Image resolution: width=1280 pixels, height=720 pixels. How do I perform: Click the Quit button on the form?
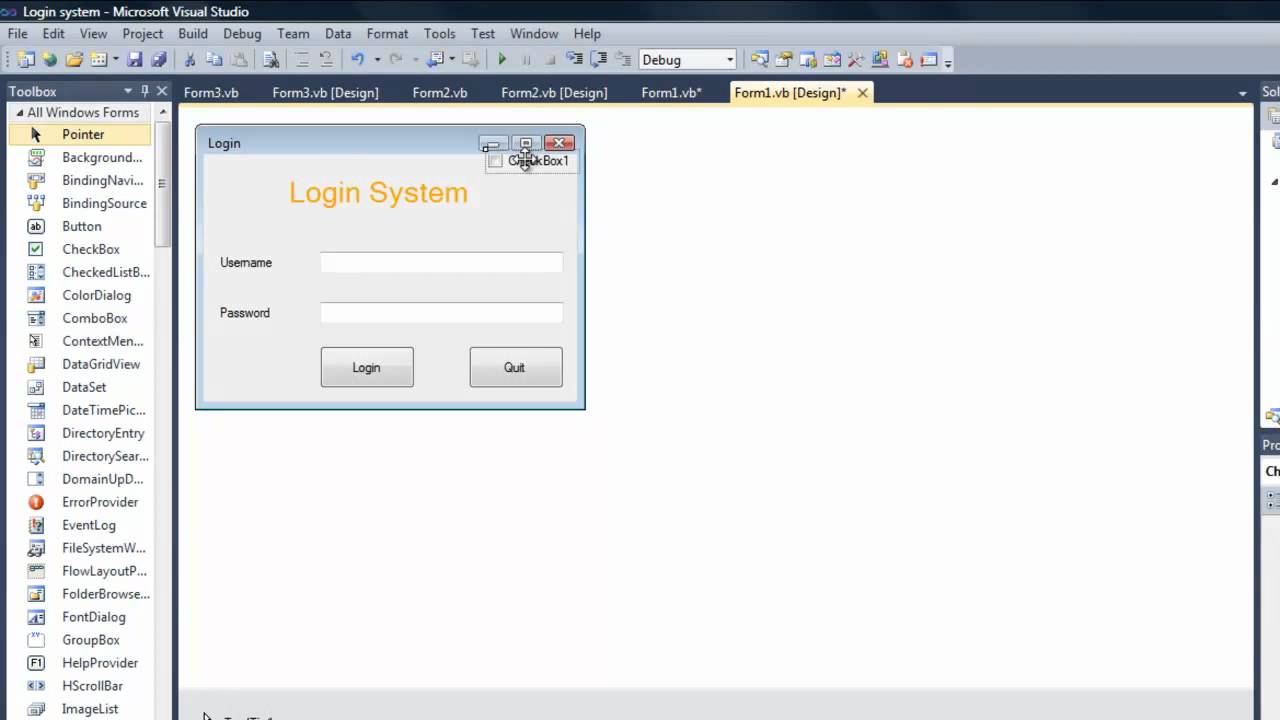click(x=516, y=367)
